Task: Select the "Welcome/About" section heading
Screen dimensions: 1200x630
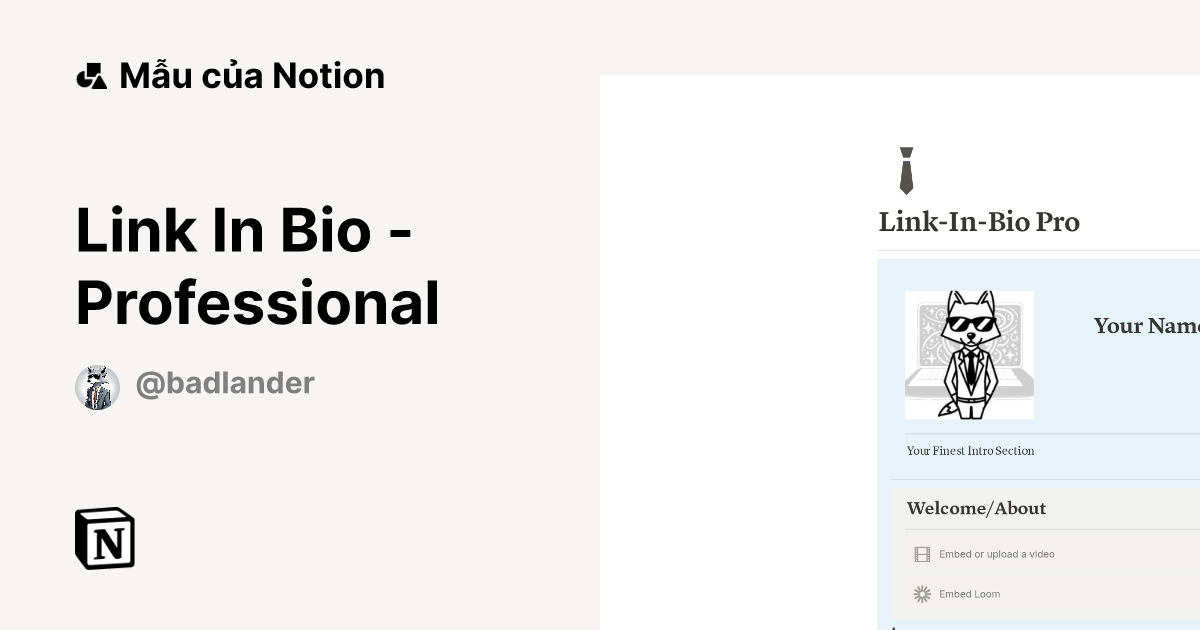Action: [x=976, y=508]
